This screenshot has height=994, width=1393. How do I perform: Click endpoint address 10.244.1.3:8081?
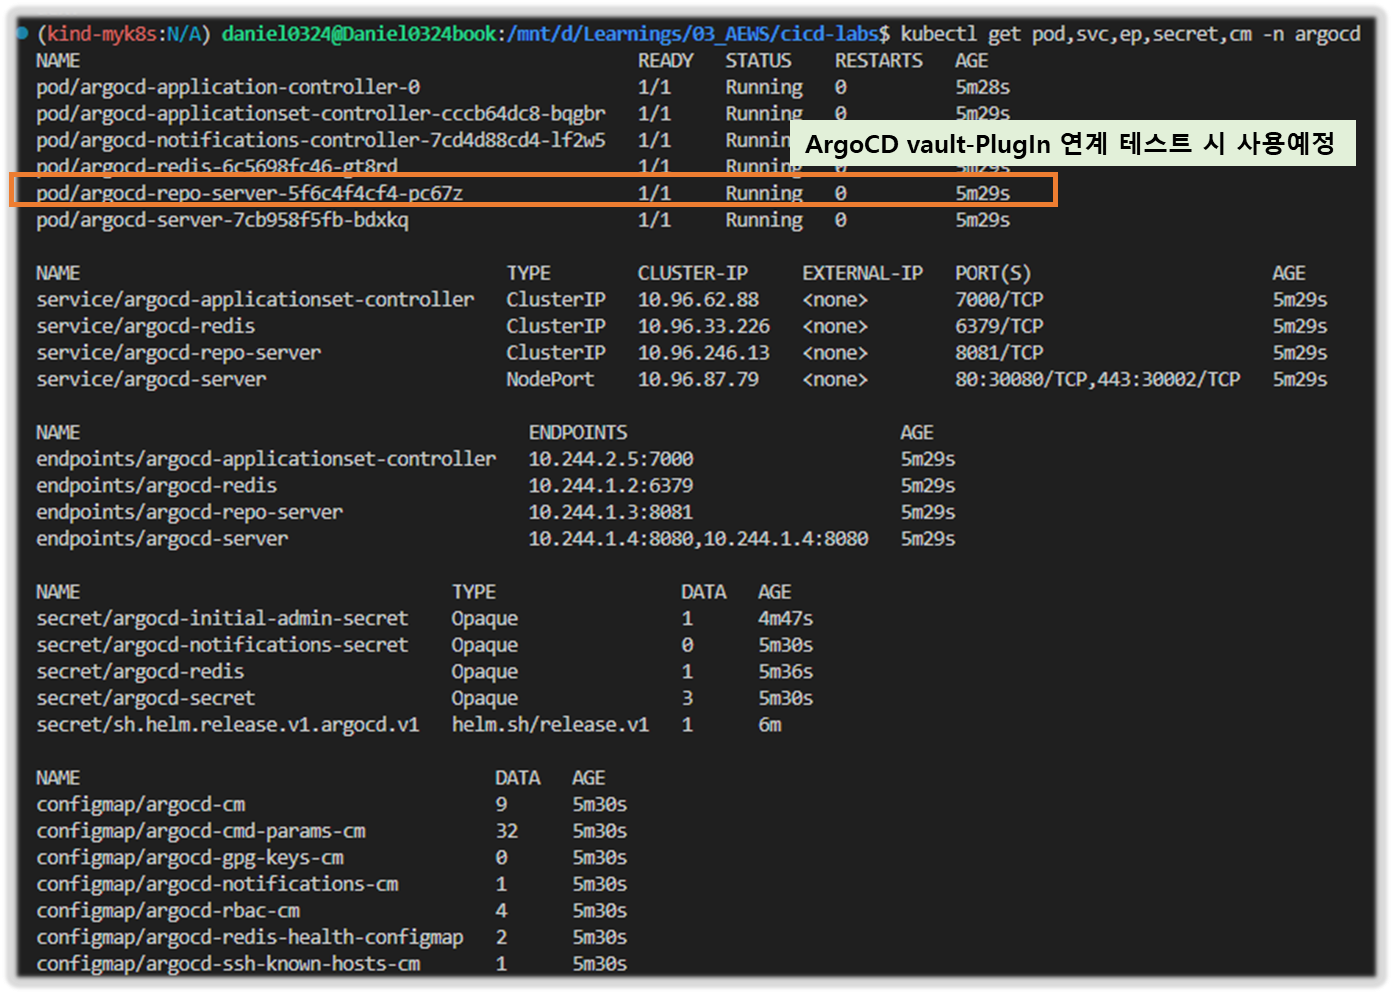click(x=611, y=512)
